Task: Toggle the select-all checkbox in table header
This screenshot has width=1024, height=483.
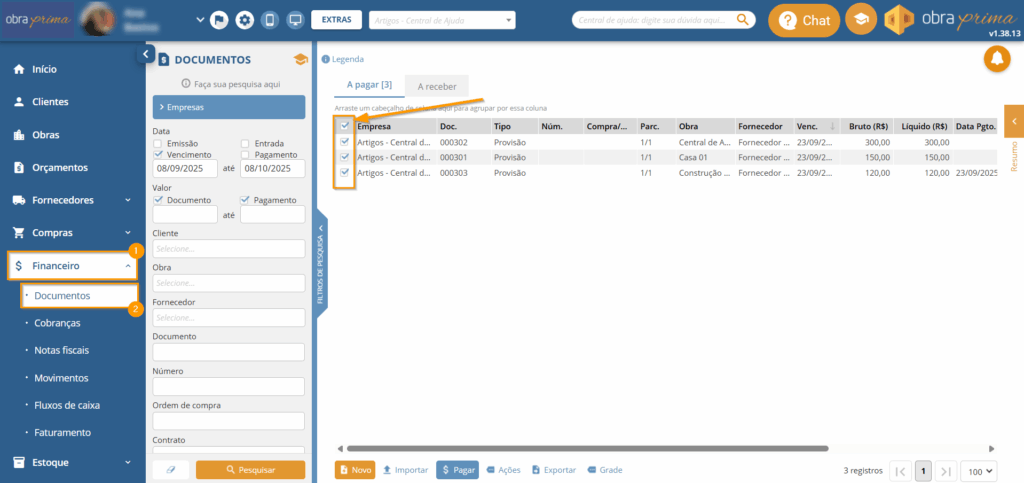Action: pos(345,126)
